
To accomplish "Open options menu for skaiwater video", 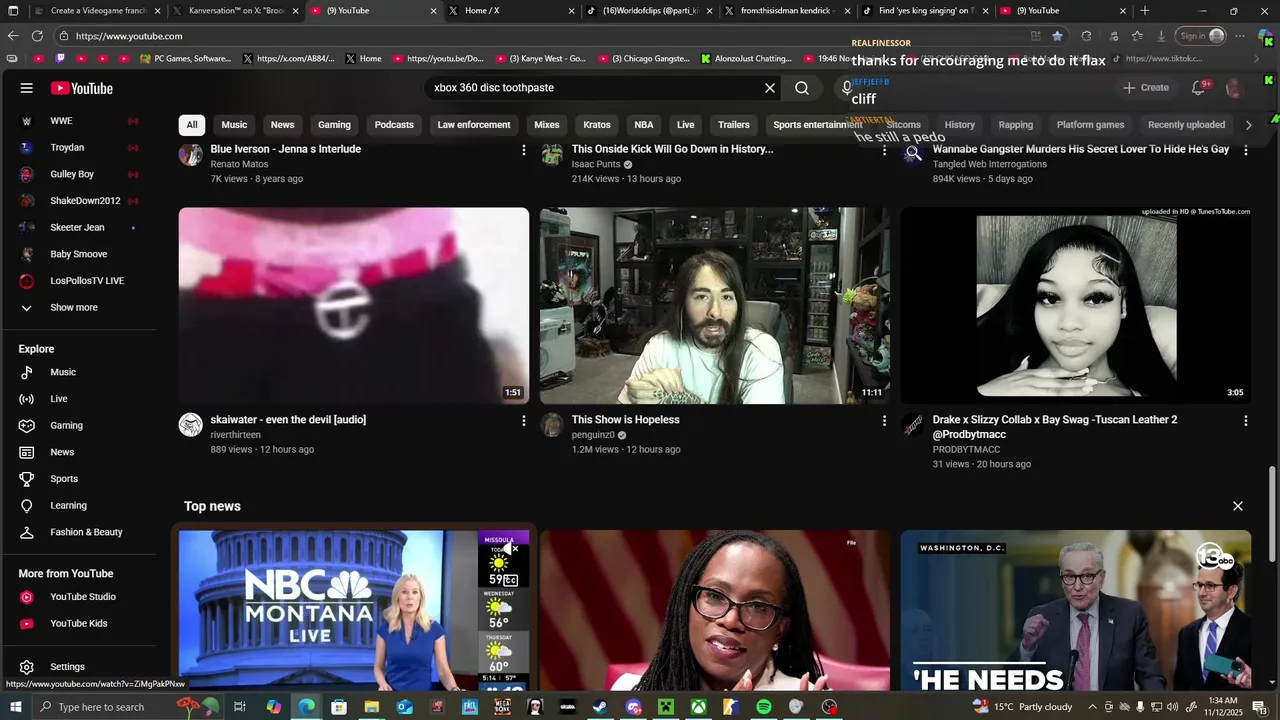I will tap(523, 421).
